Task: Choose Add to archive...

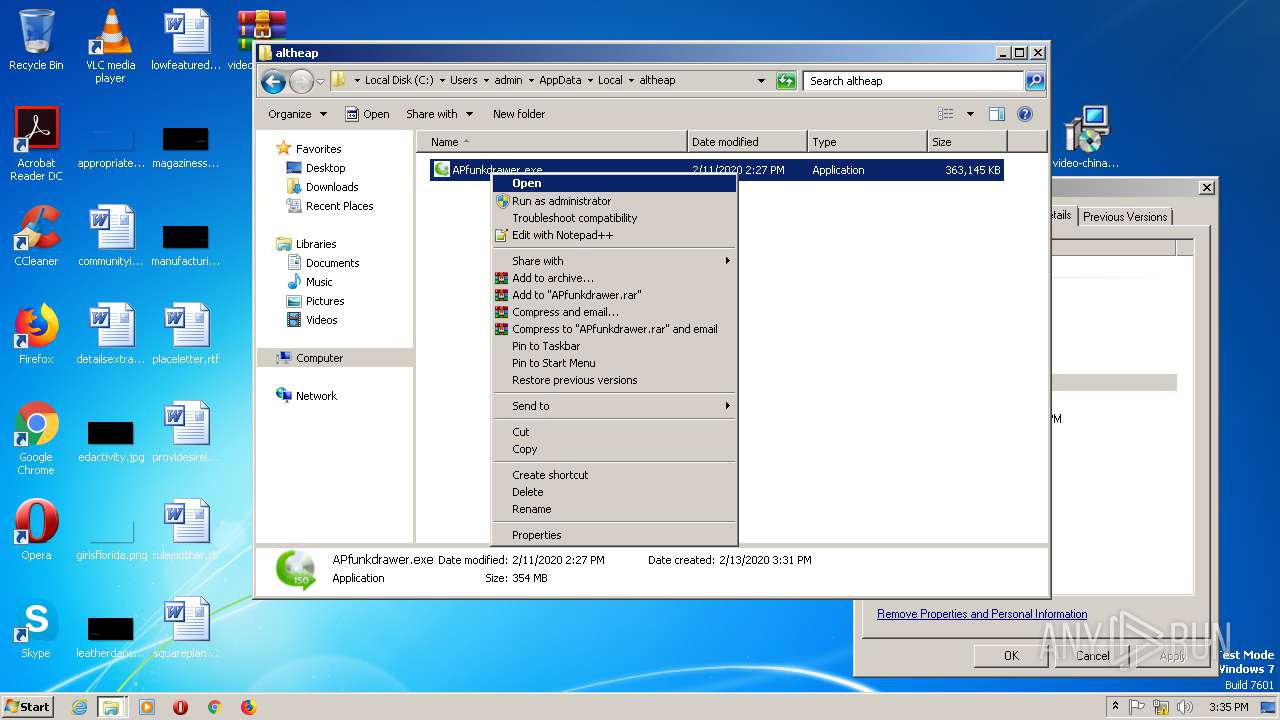Action: coord(614,278)
